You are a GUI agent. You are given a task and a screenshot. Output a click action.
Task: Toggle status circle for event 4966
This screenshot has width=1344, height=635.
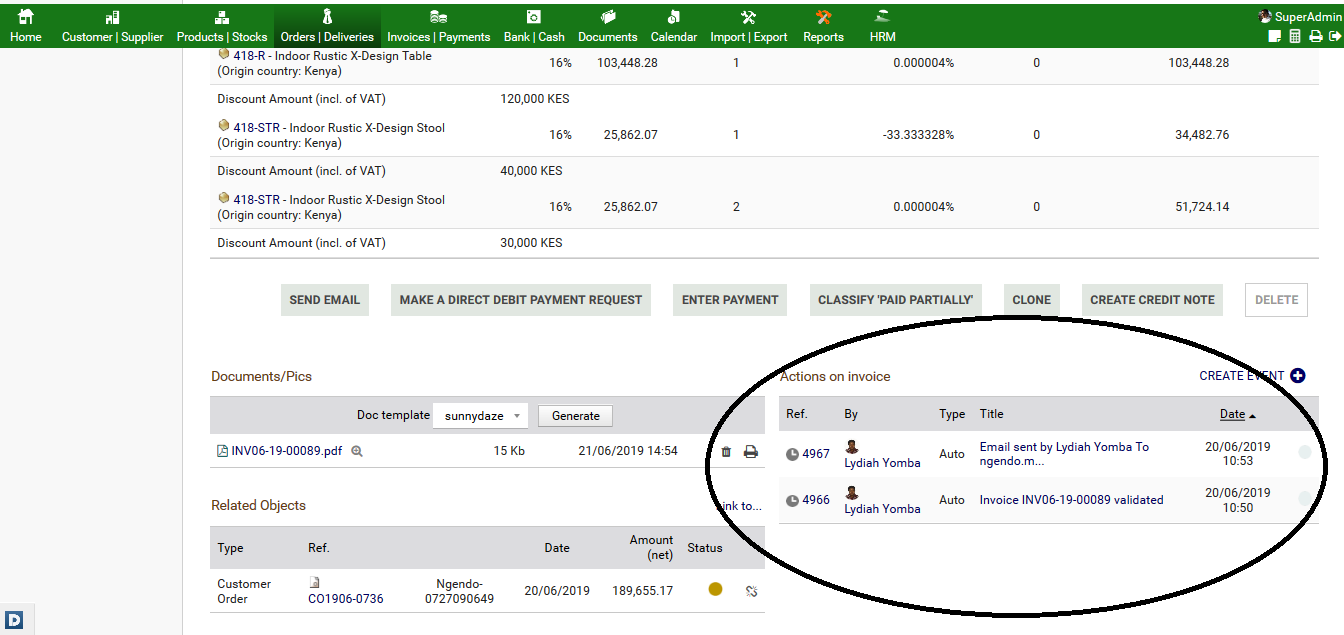[x=1304, y=499]
